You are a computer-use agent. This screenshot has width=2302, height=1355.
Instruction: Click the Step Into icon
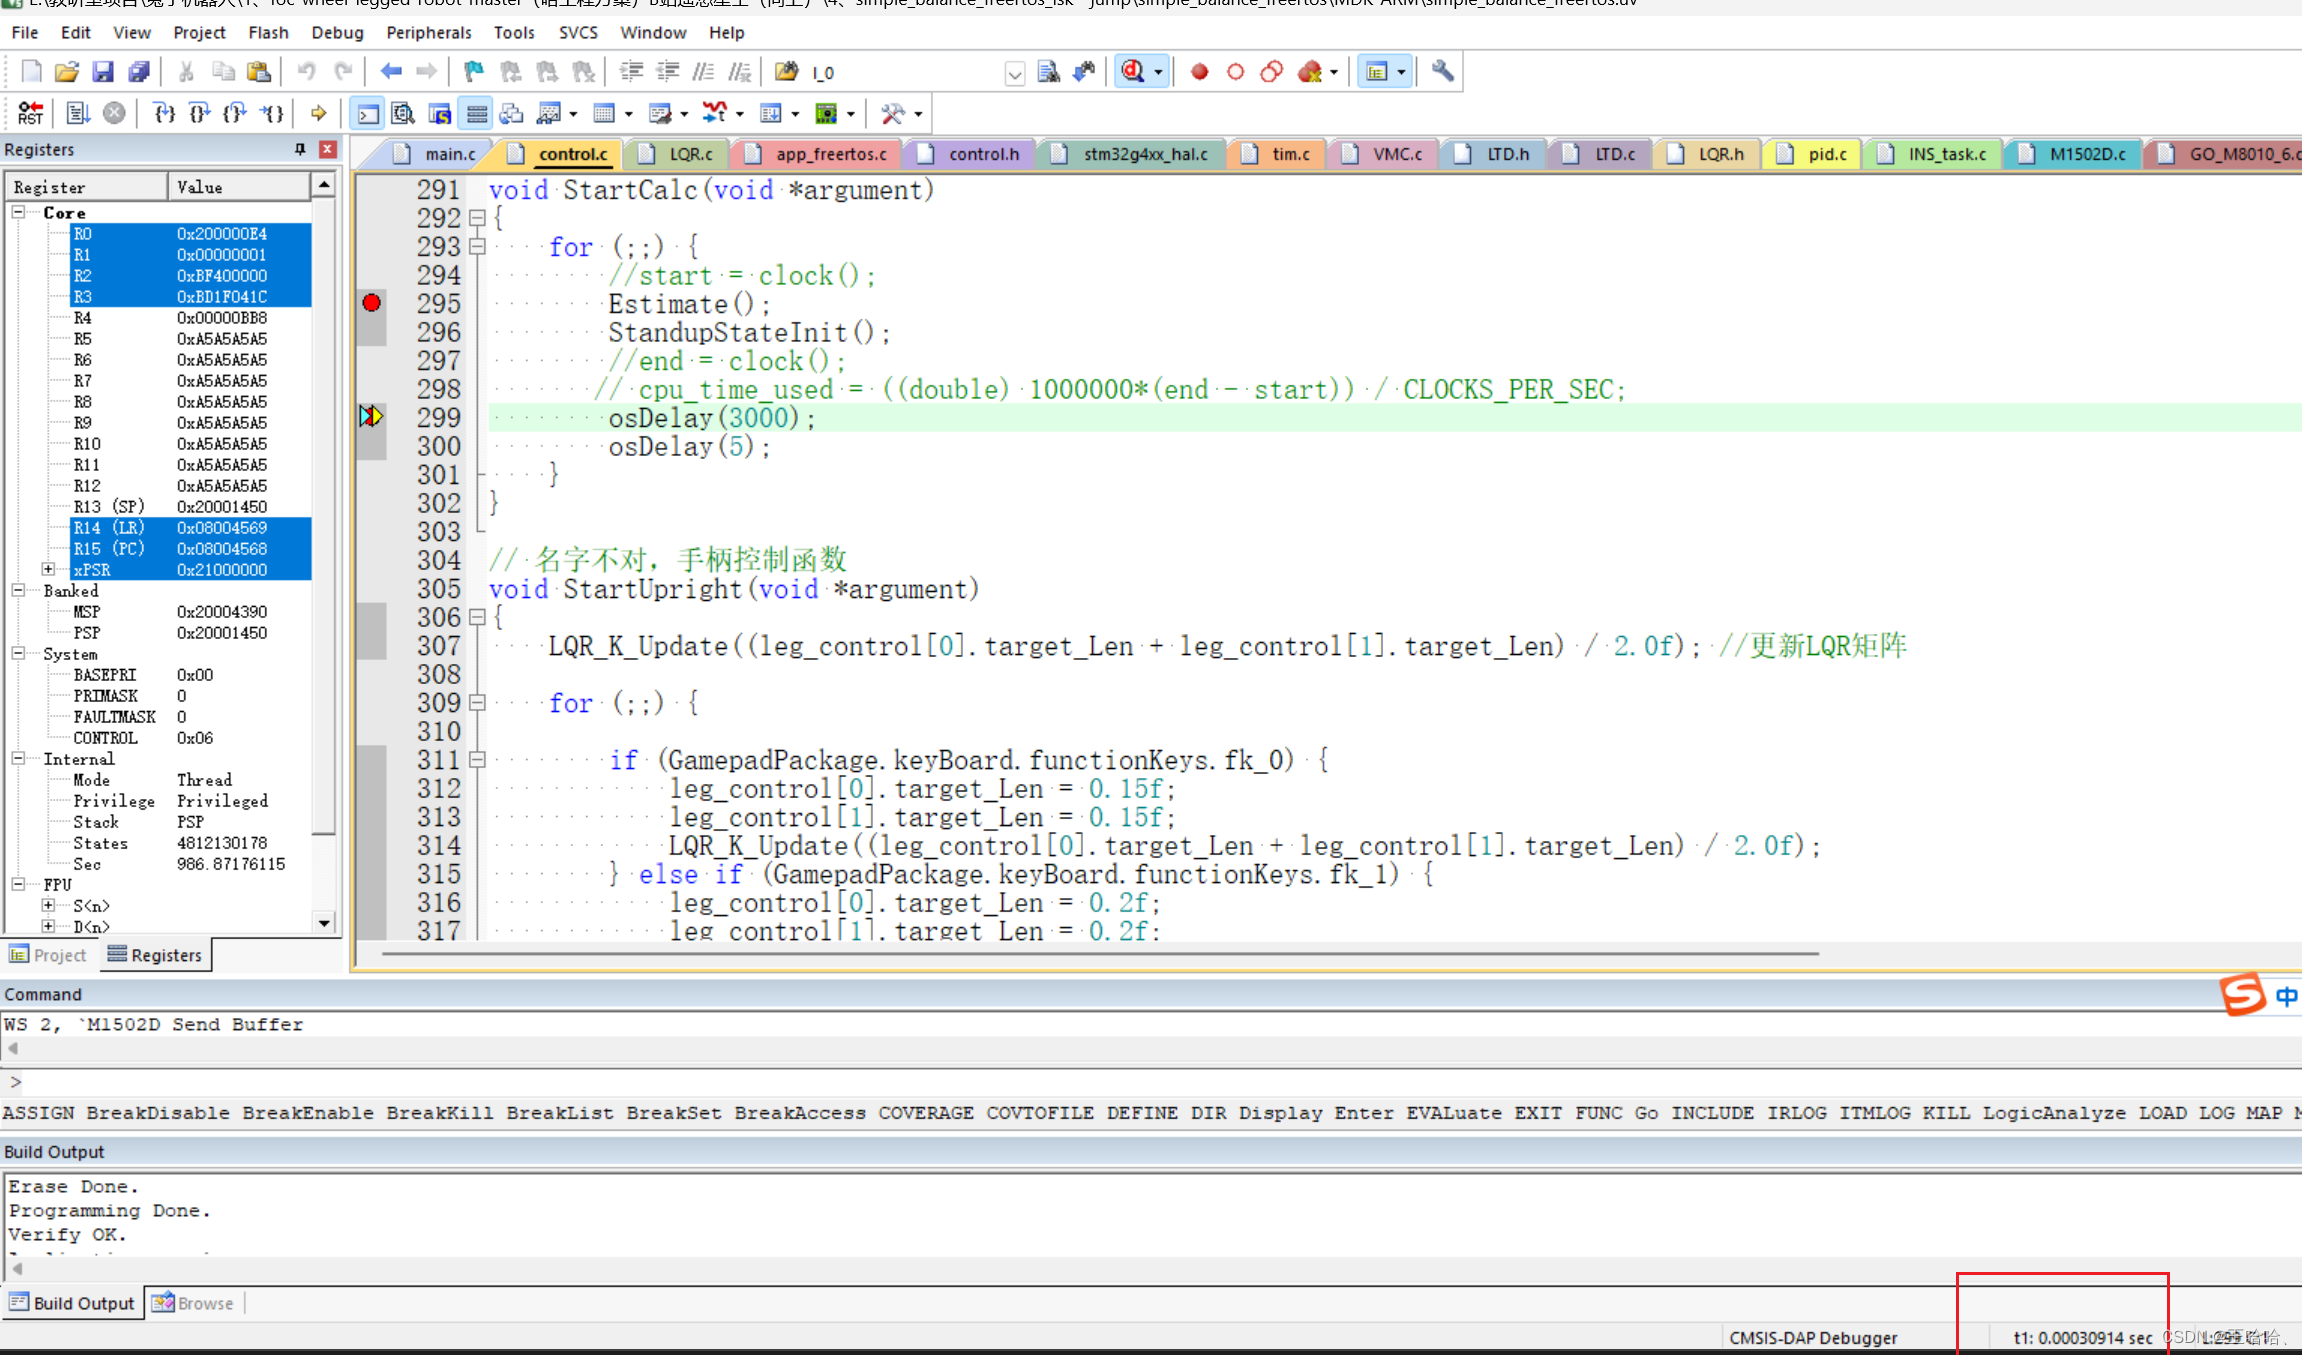point(164,113)
